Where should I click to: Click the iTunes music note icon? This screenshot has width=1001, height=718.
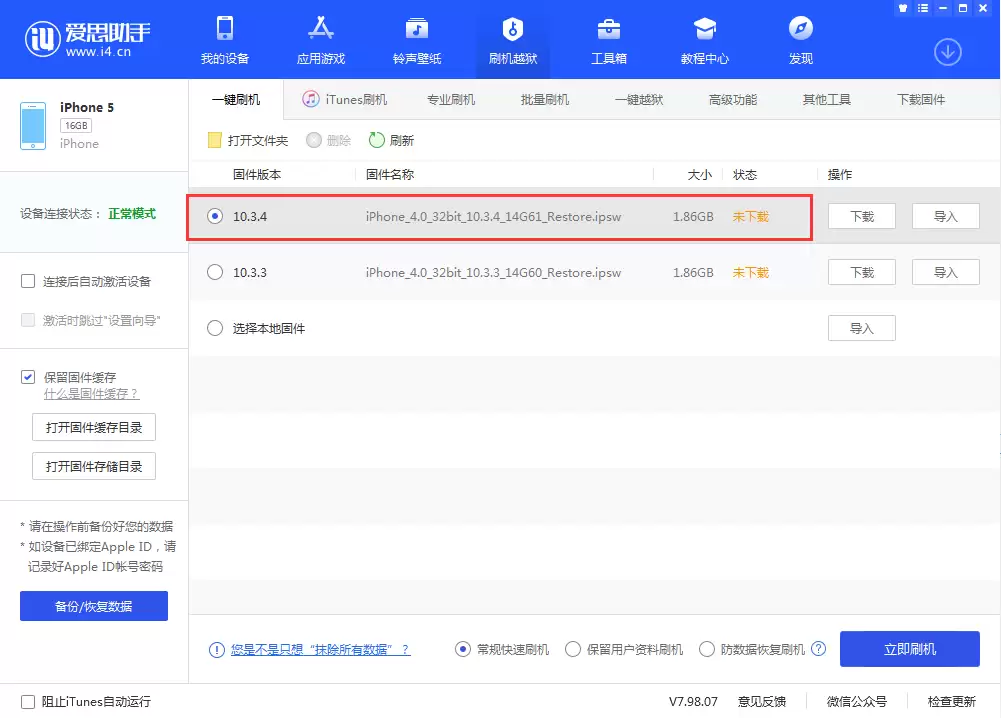click(311, 99)
